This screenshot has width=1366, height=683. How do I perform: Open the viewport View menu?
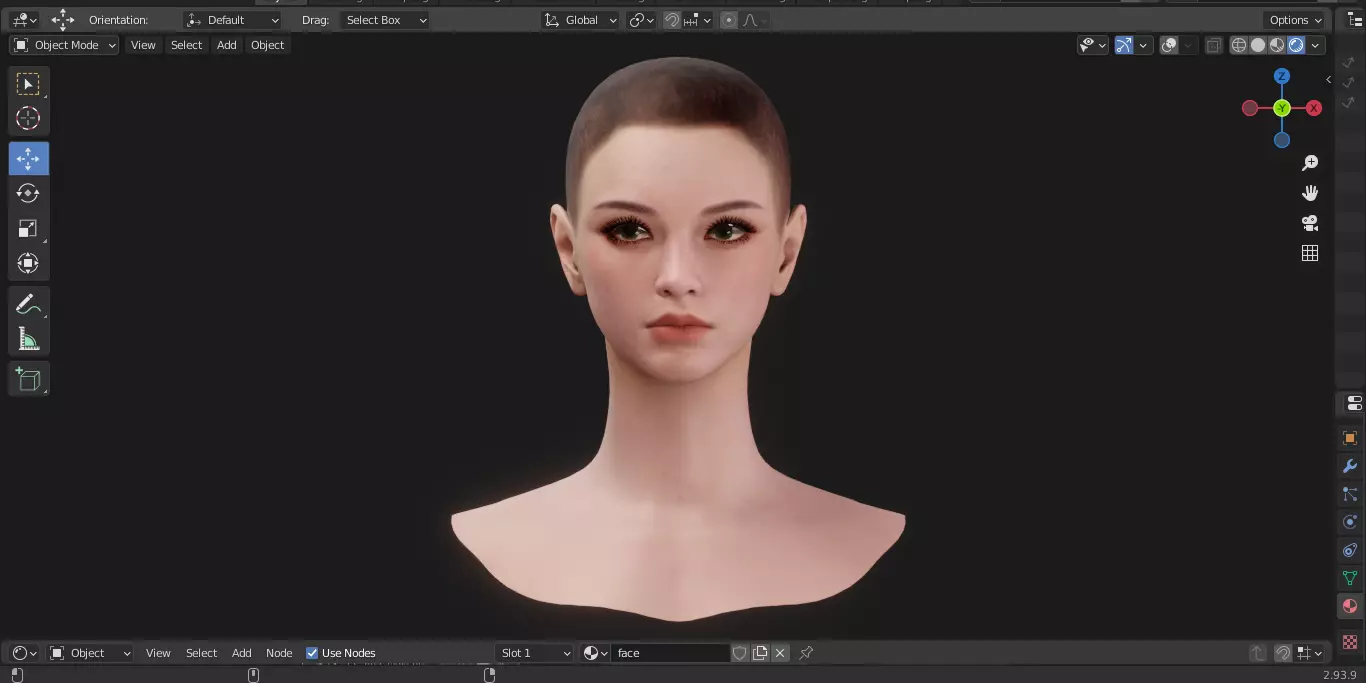pos(143,45)
